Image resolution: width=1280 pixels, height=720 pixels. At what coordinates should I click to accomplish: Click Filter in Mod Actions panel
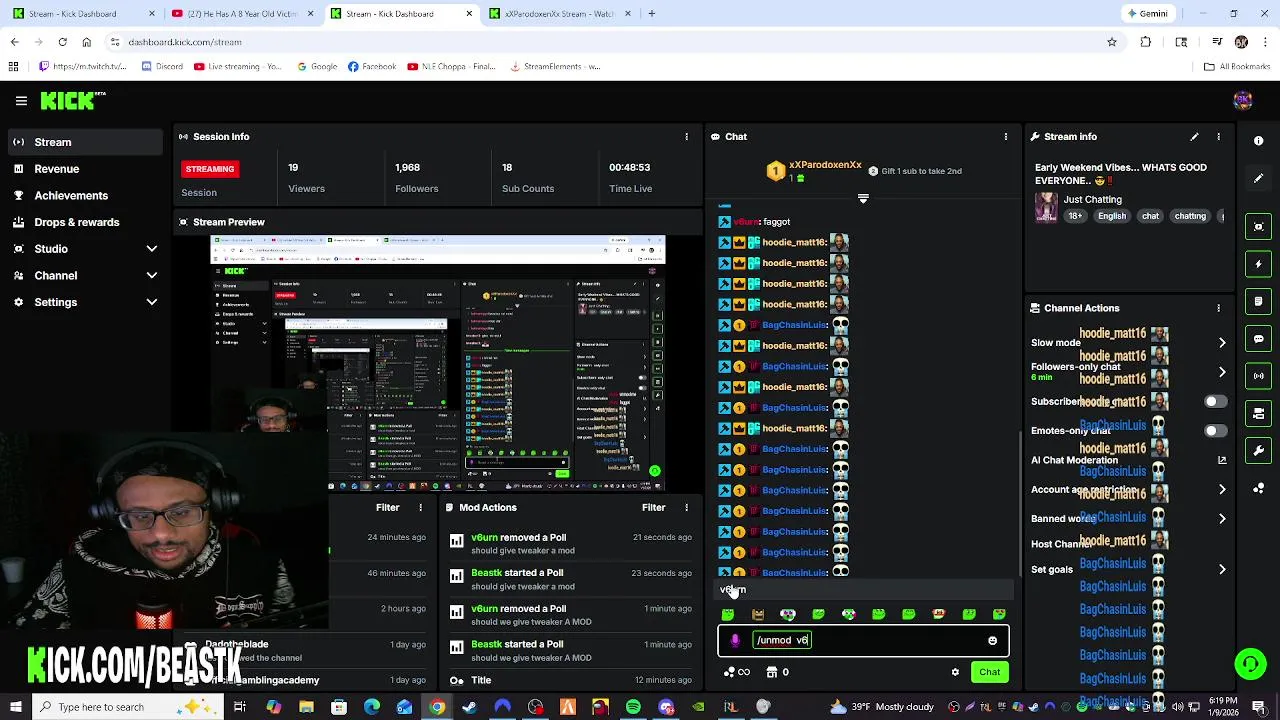click(x=653, y=508)
